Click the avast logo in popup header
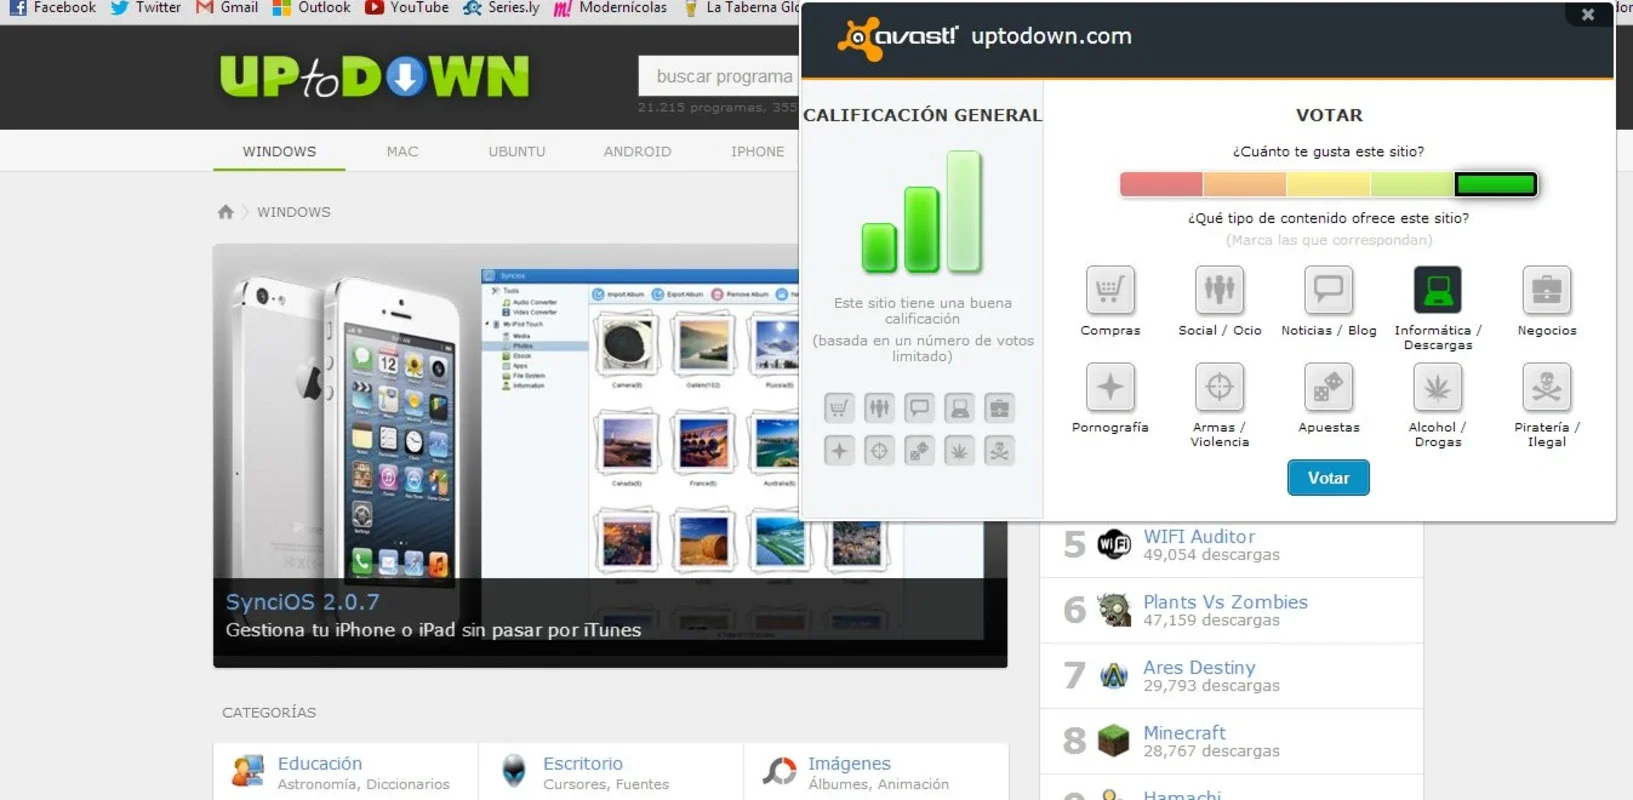Viewport: 1633px width, 800px height. tap(896, 38)
